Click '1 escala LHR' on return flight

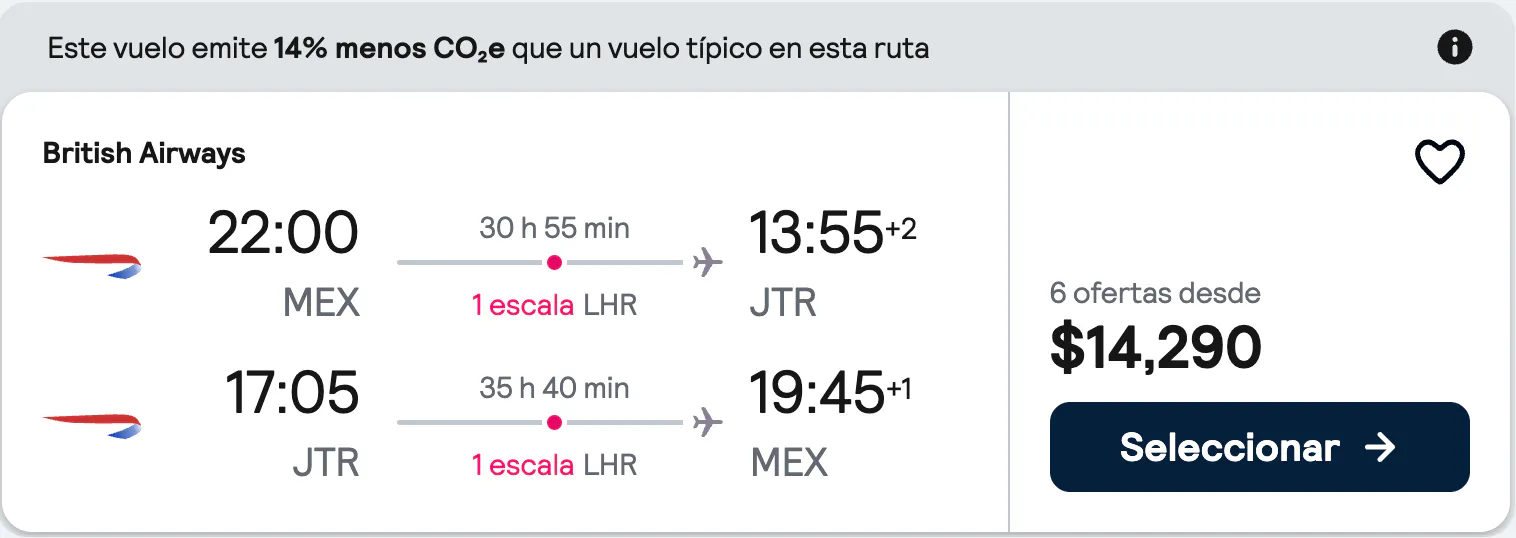tap(554, 464)
